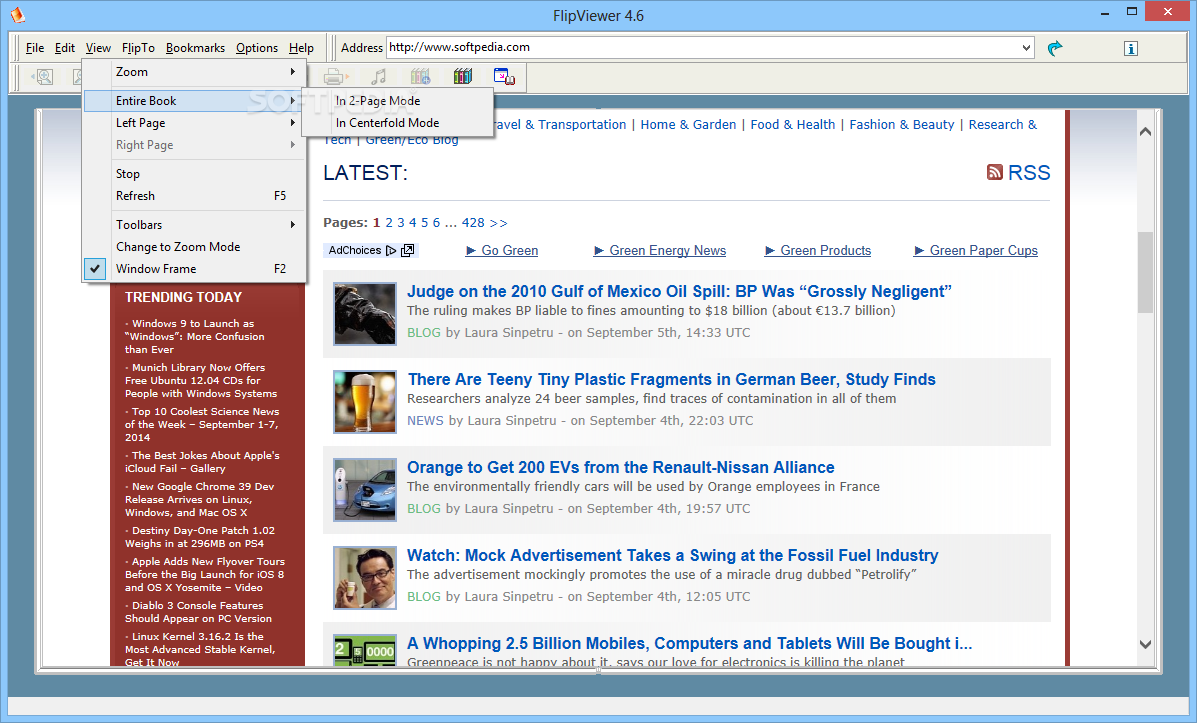
Task: Open the Petrolify man article thumbnail
Action: coord(365,577)
